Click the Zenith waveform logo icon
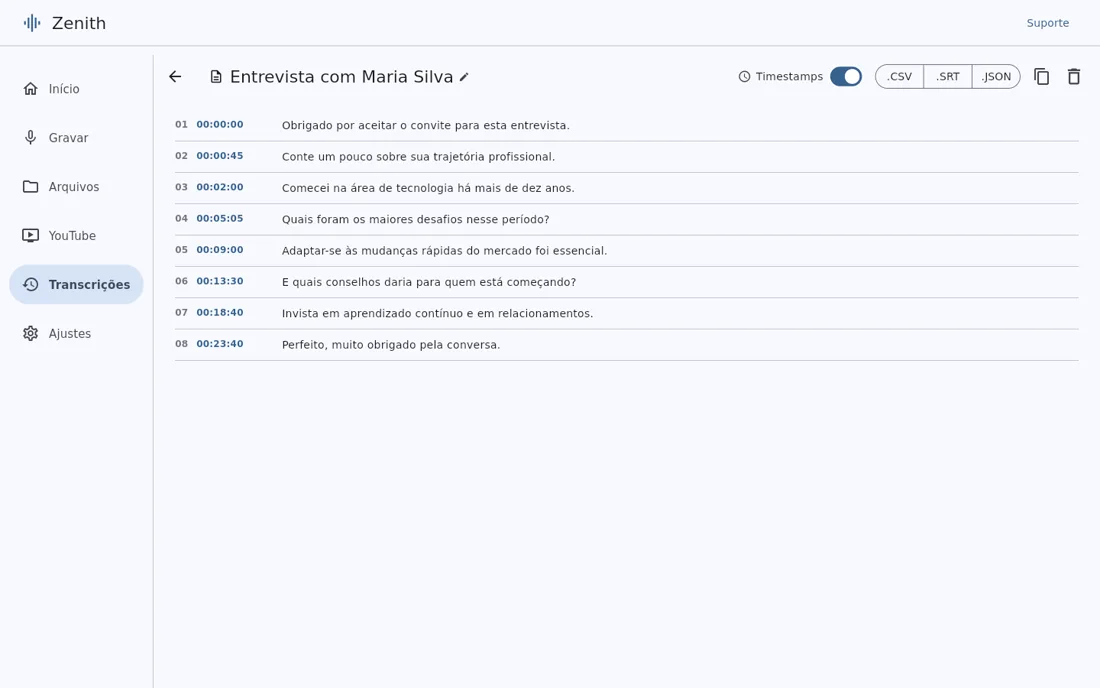 click(x=32, y=23)
